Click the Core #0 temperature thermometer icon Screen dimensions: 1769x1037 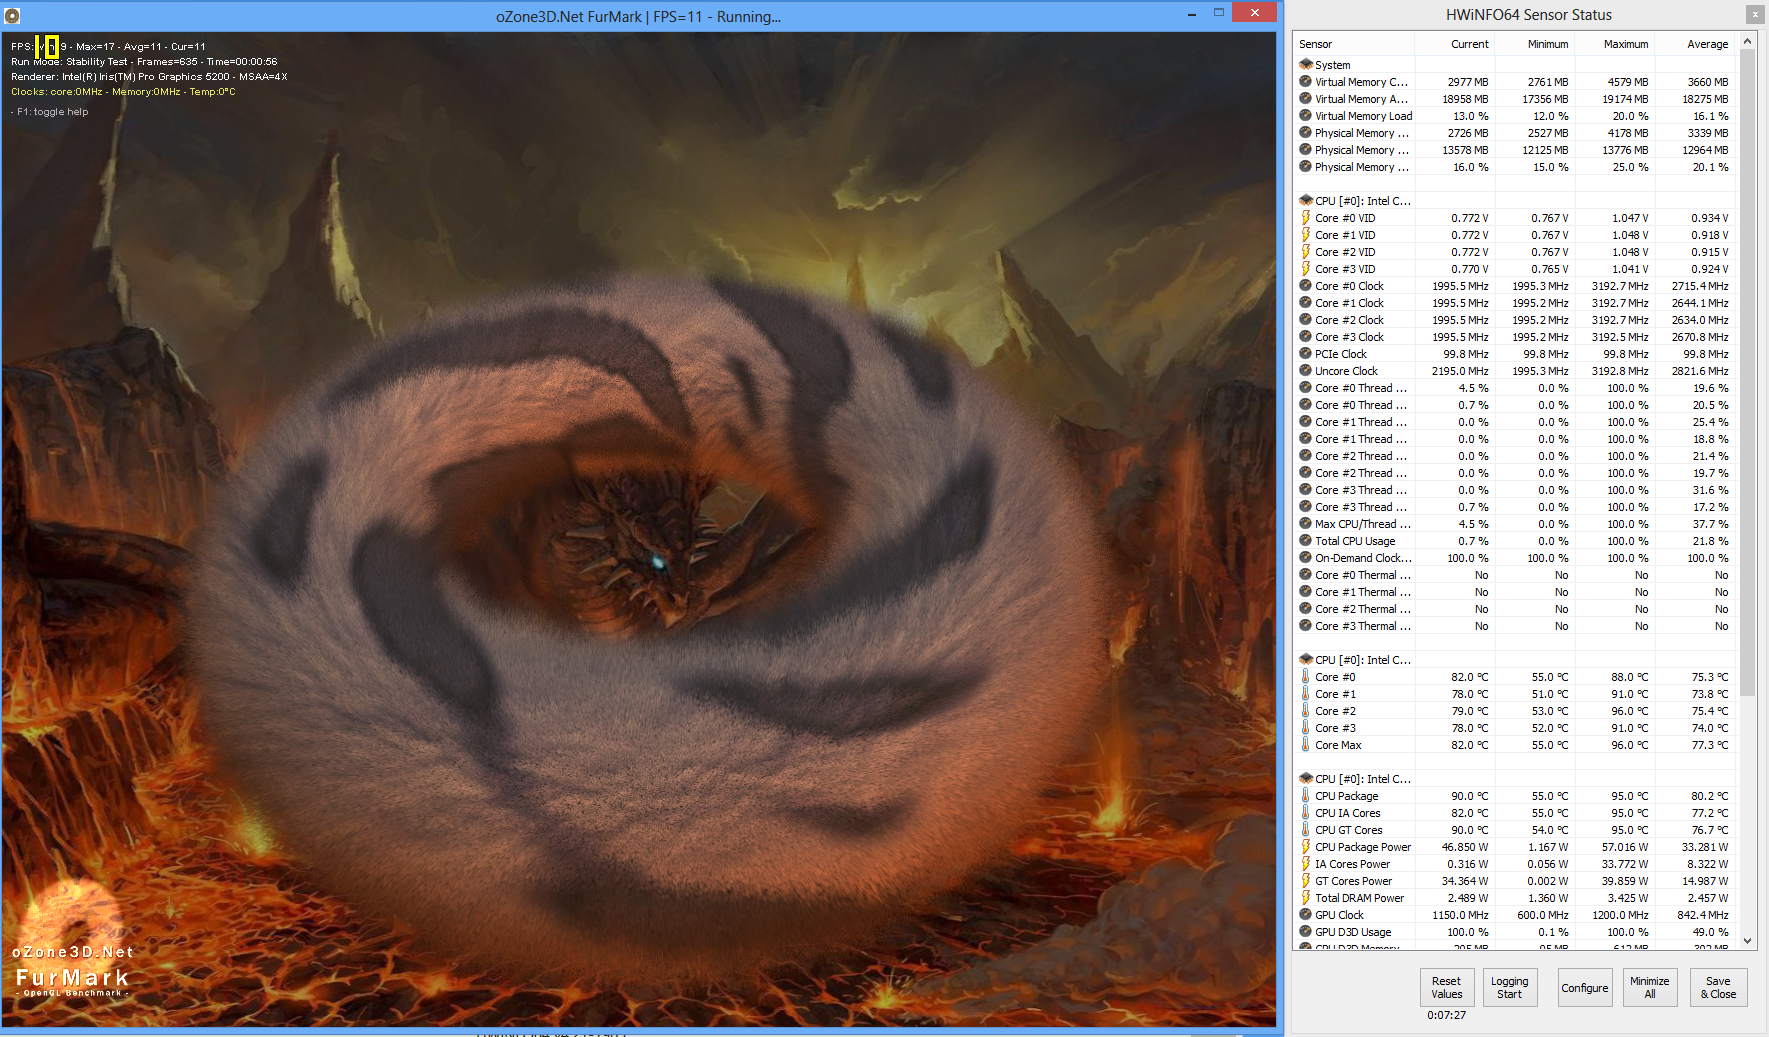(x=1305, y=676)
